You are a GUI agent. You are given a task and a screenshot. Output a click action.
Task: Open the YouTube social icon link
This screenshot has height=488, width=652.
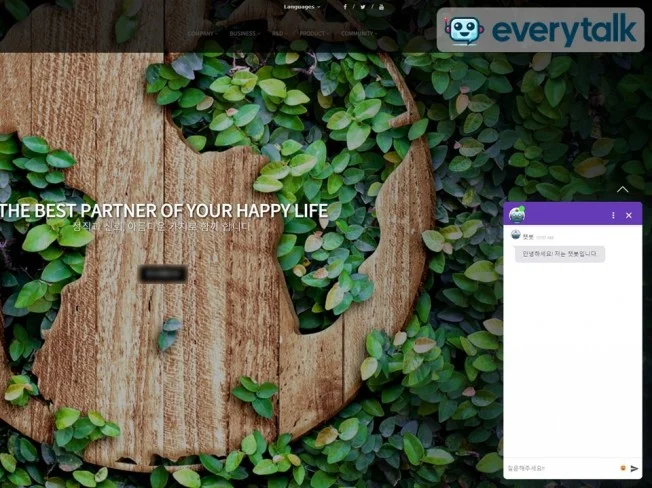pos(381,7)
